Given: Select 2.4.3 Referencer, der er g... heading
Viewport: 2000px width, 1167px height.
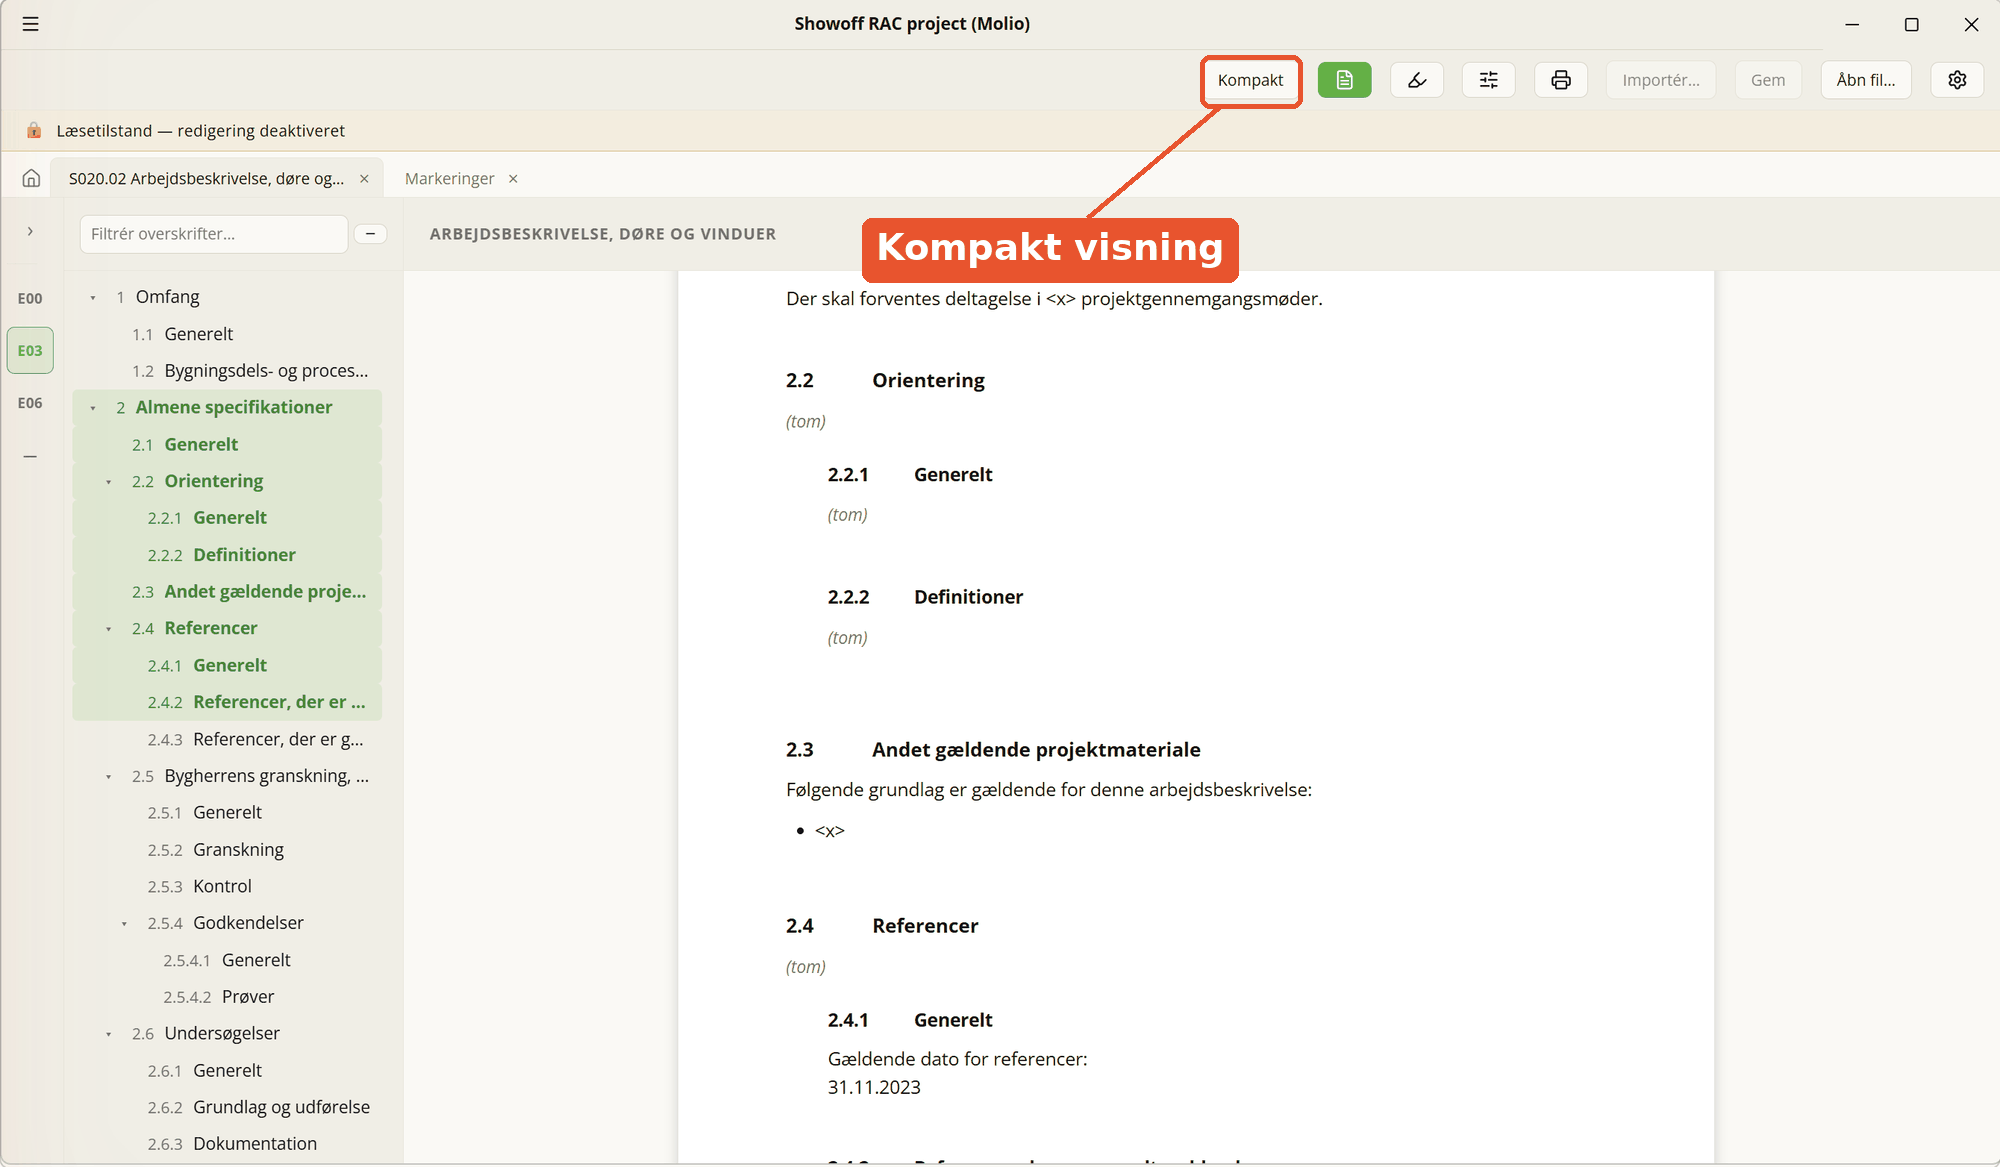Looking at the screenshot, I should point(228,739).
